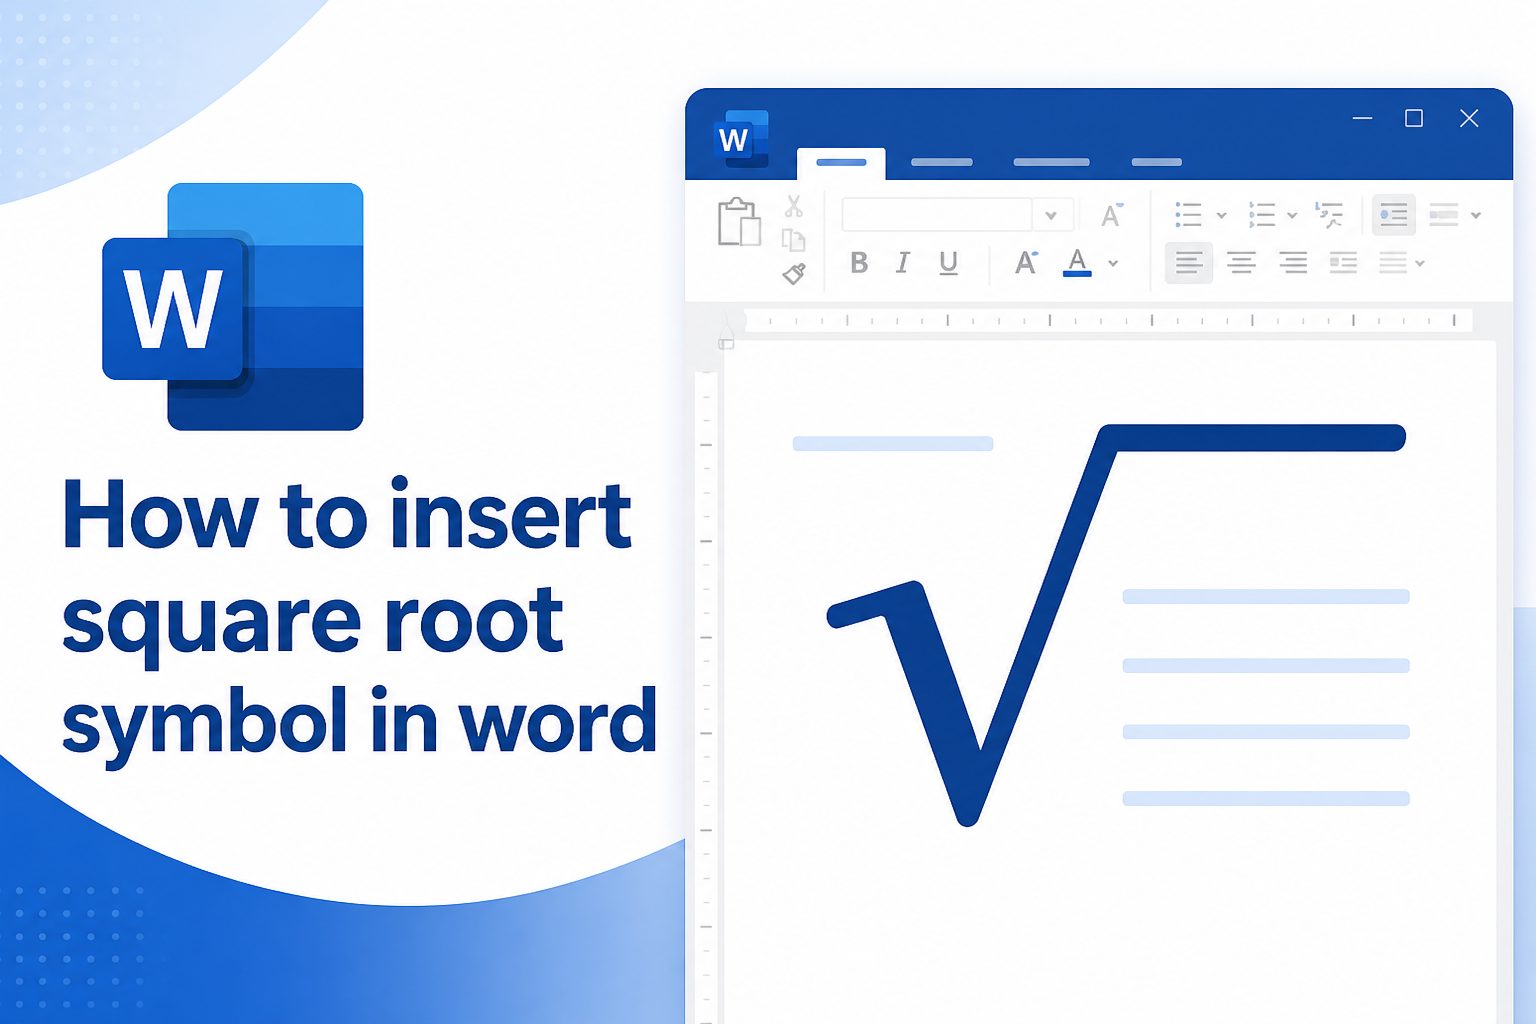Switch to the third ribbon tab
1536x1024 pixels.
[1051, 162]
